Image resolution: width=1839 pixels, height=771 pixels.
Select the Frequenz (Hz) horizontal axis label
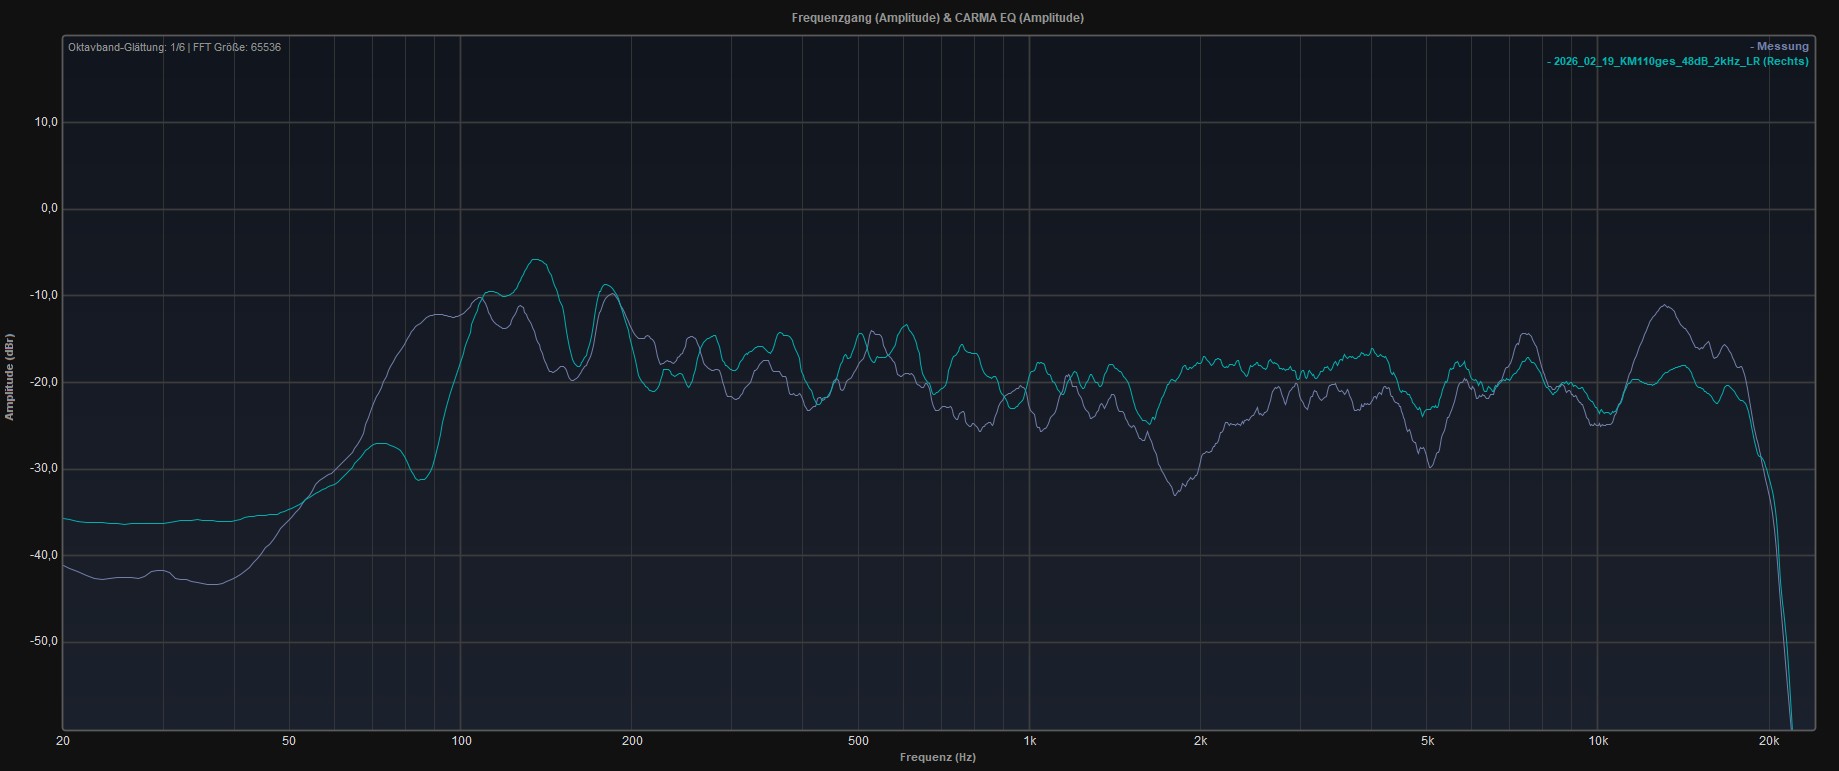coord(937,757)
